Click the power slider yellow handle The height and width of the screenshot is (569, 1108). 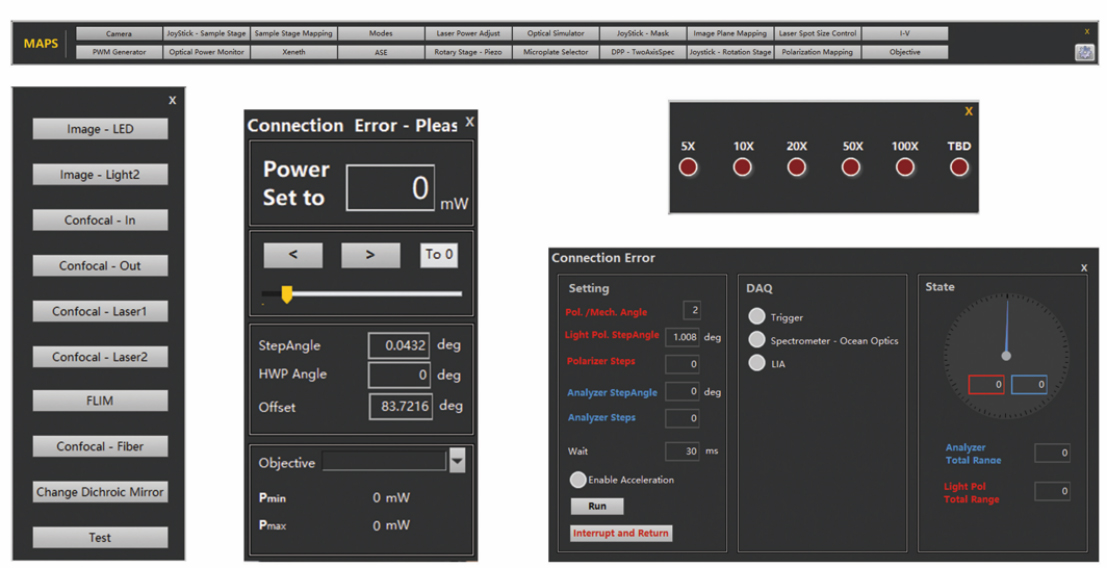286,294
